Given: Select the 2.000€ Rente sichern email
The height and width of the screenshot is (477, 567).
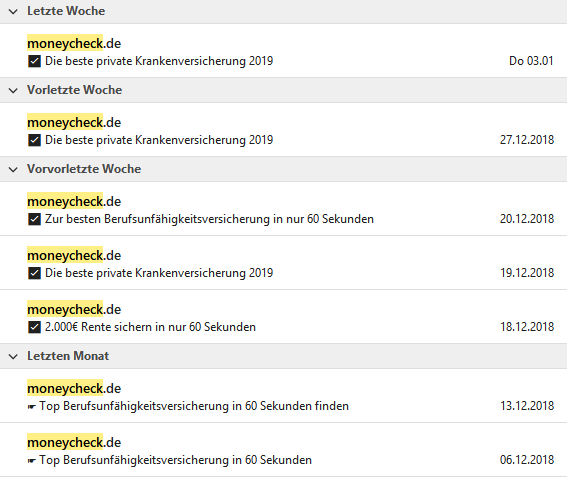Looking at the screenshot, I should pyautogui.click(x=284, y=316).
